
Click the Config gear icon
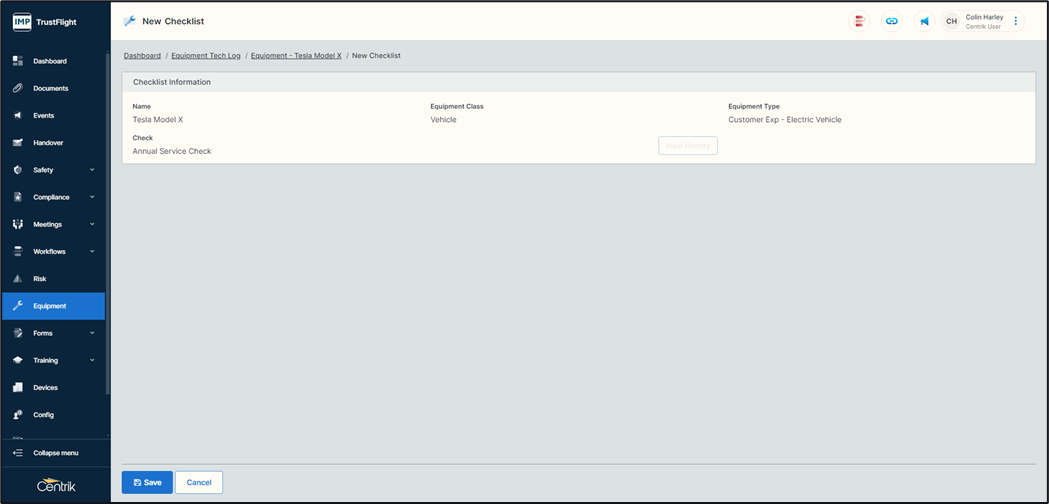coord(18,415)
